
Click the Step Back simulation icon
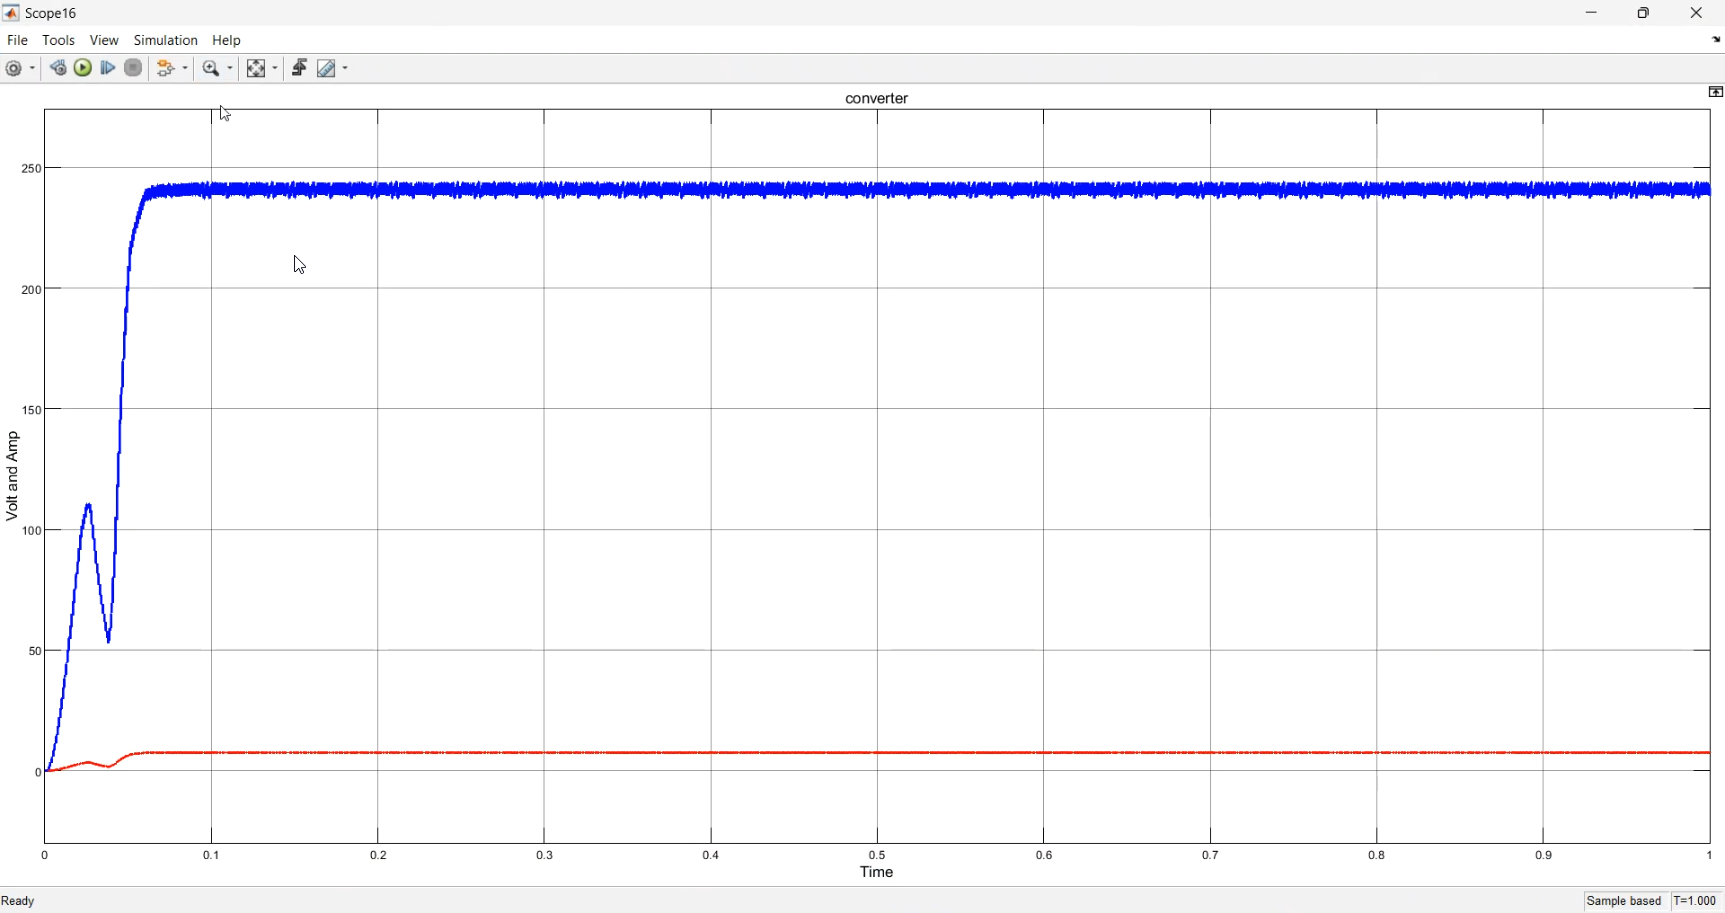(x=58, y=68)
